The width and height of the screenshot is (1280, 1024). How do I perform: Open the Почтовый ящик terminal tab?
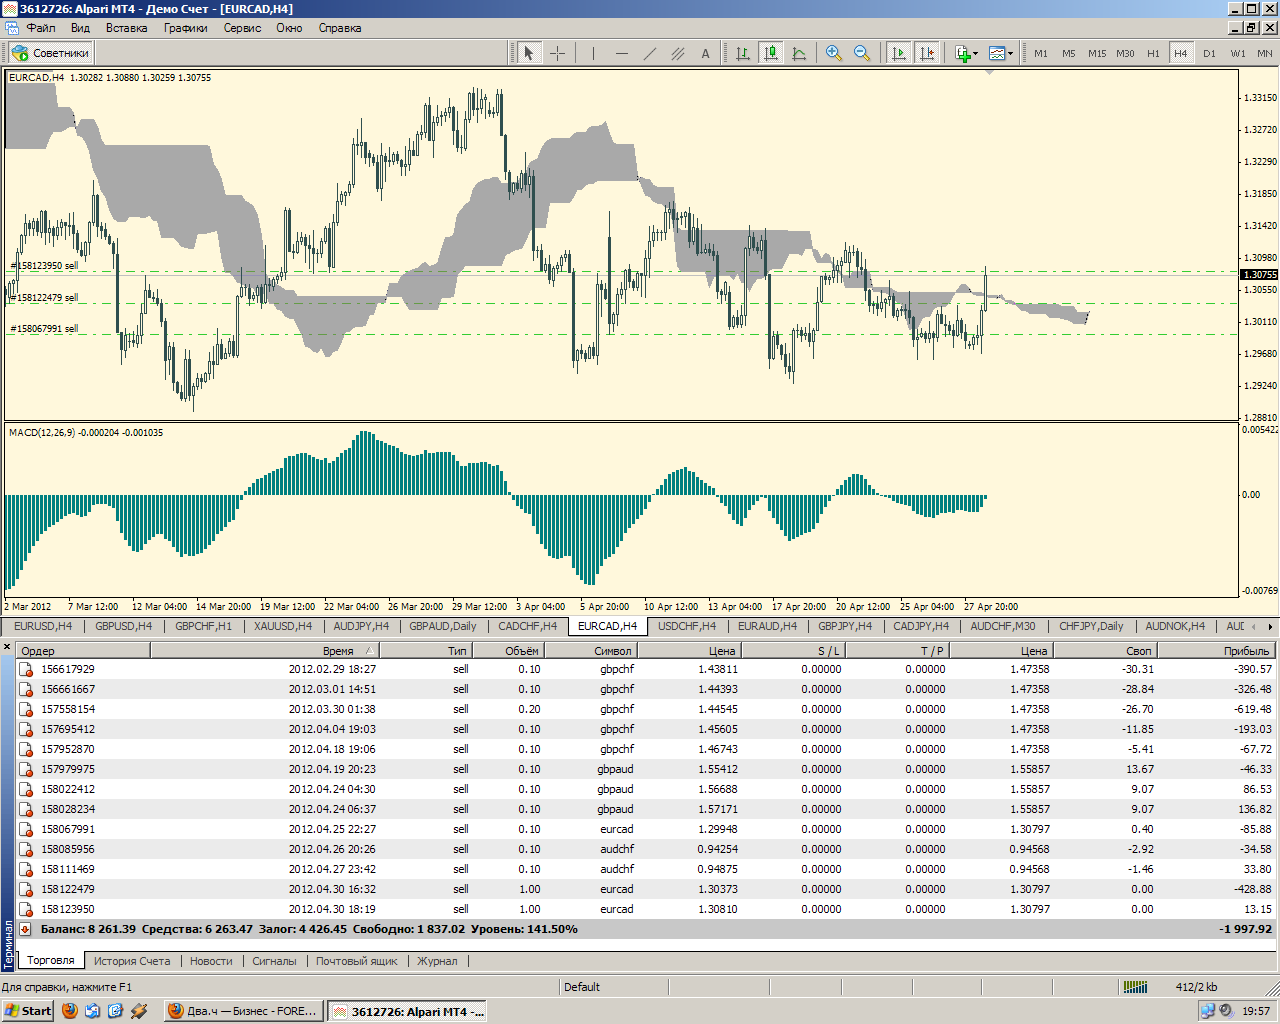pos(357,961)
